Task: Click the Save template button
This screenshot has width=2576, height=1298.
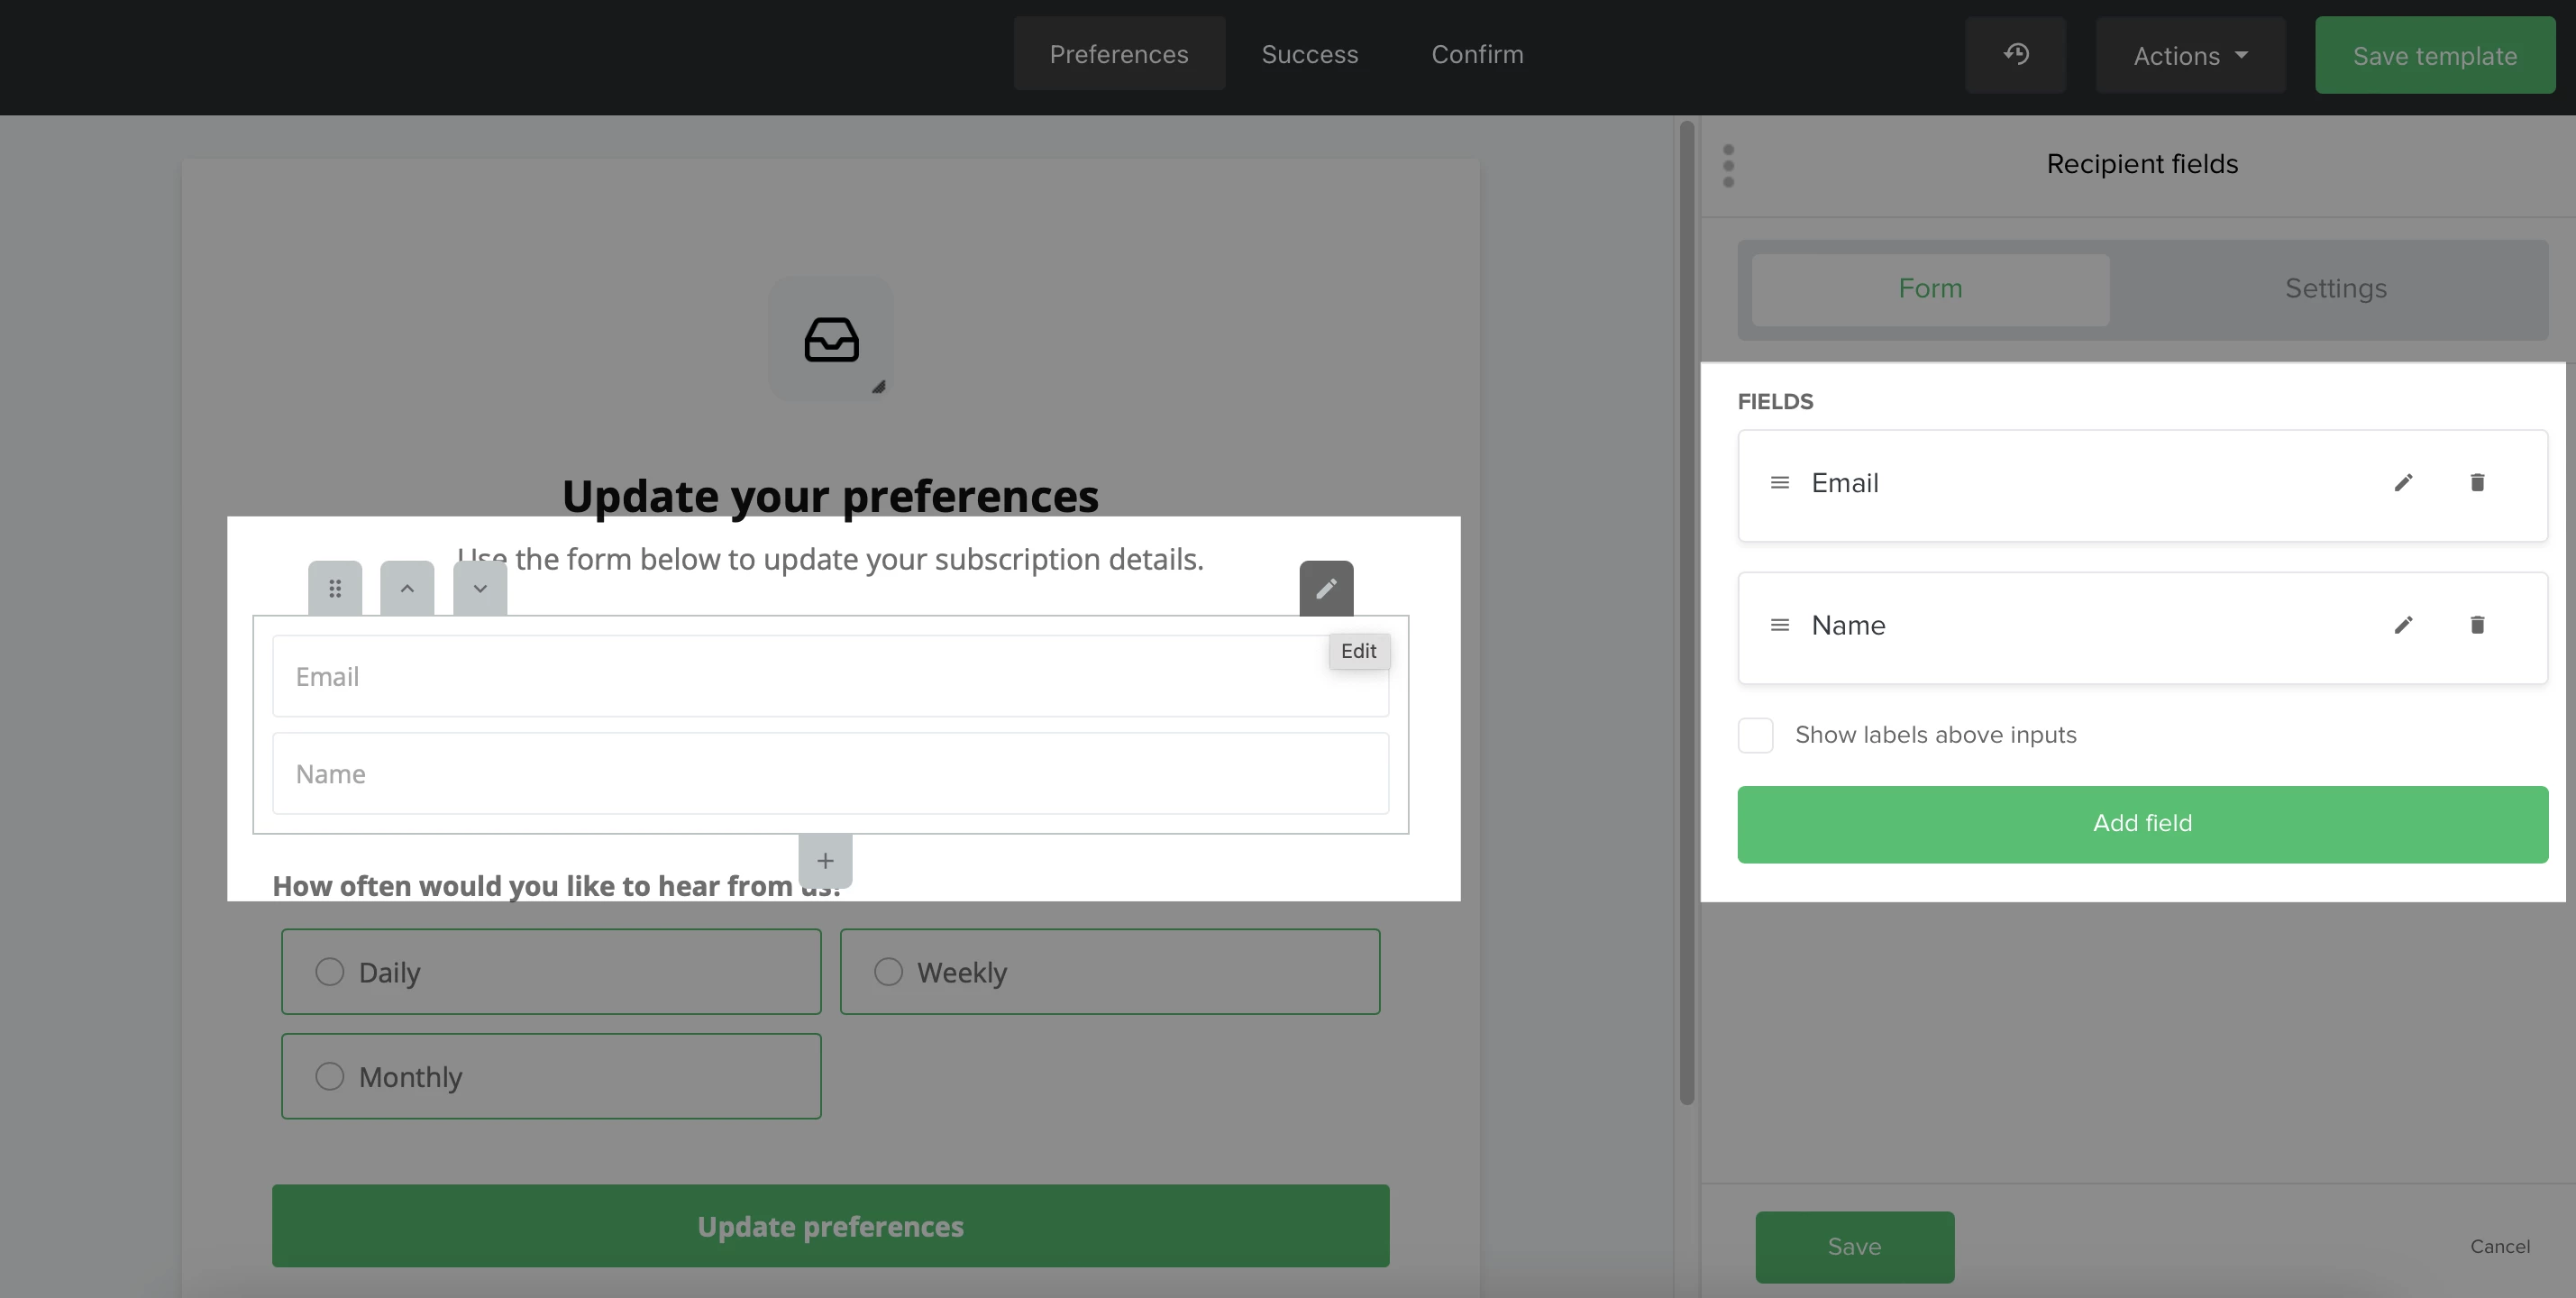Action: (2434, 56)
